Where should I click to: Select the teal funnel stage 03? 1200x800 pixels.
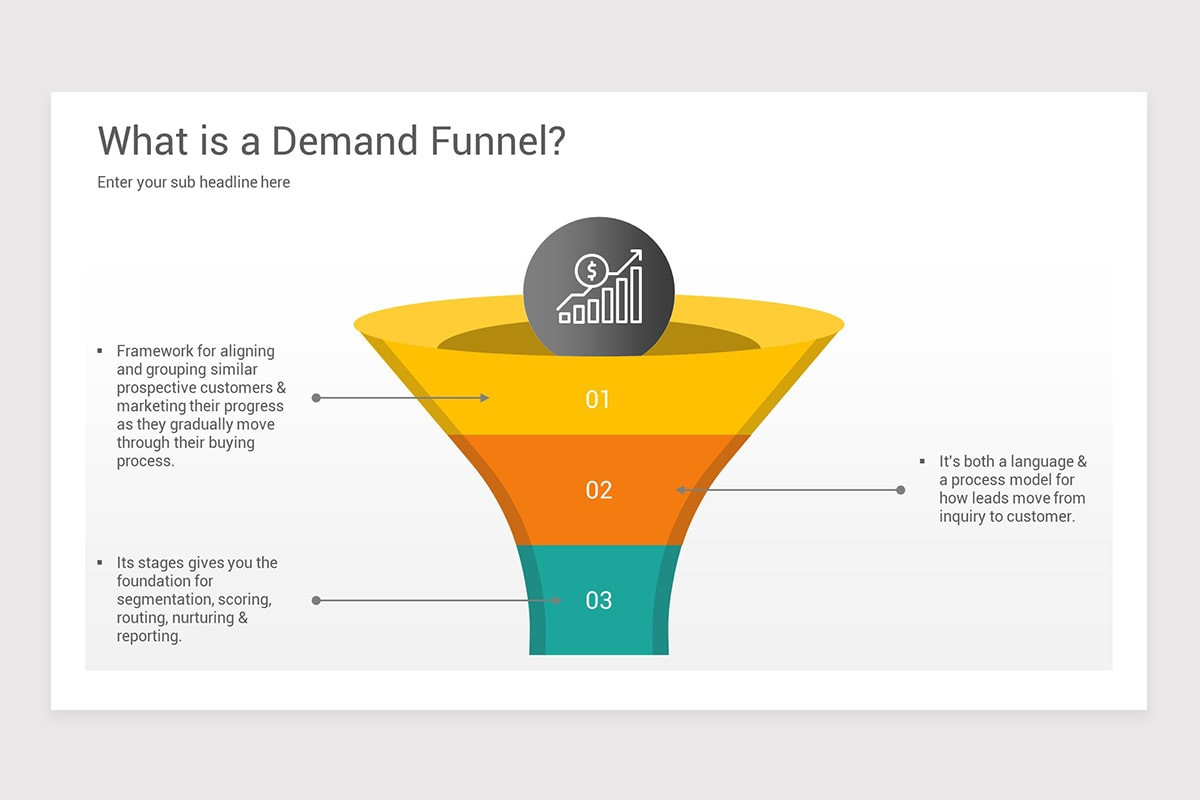tap(598, 600)
